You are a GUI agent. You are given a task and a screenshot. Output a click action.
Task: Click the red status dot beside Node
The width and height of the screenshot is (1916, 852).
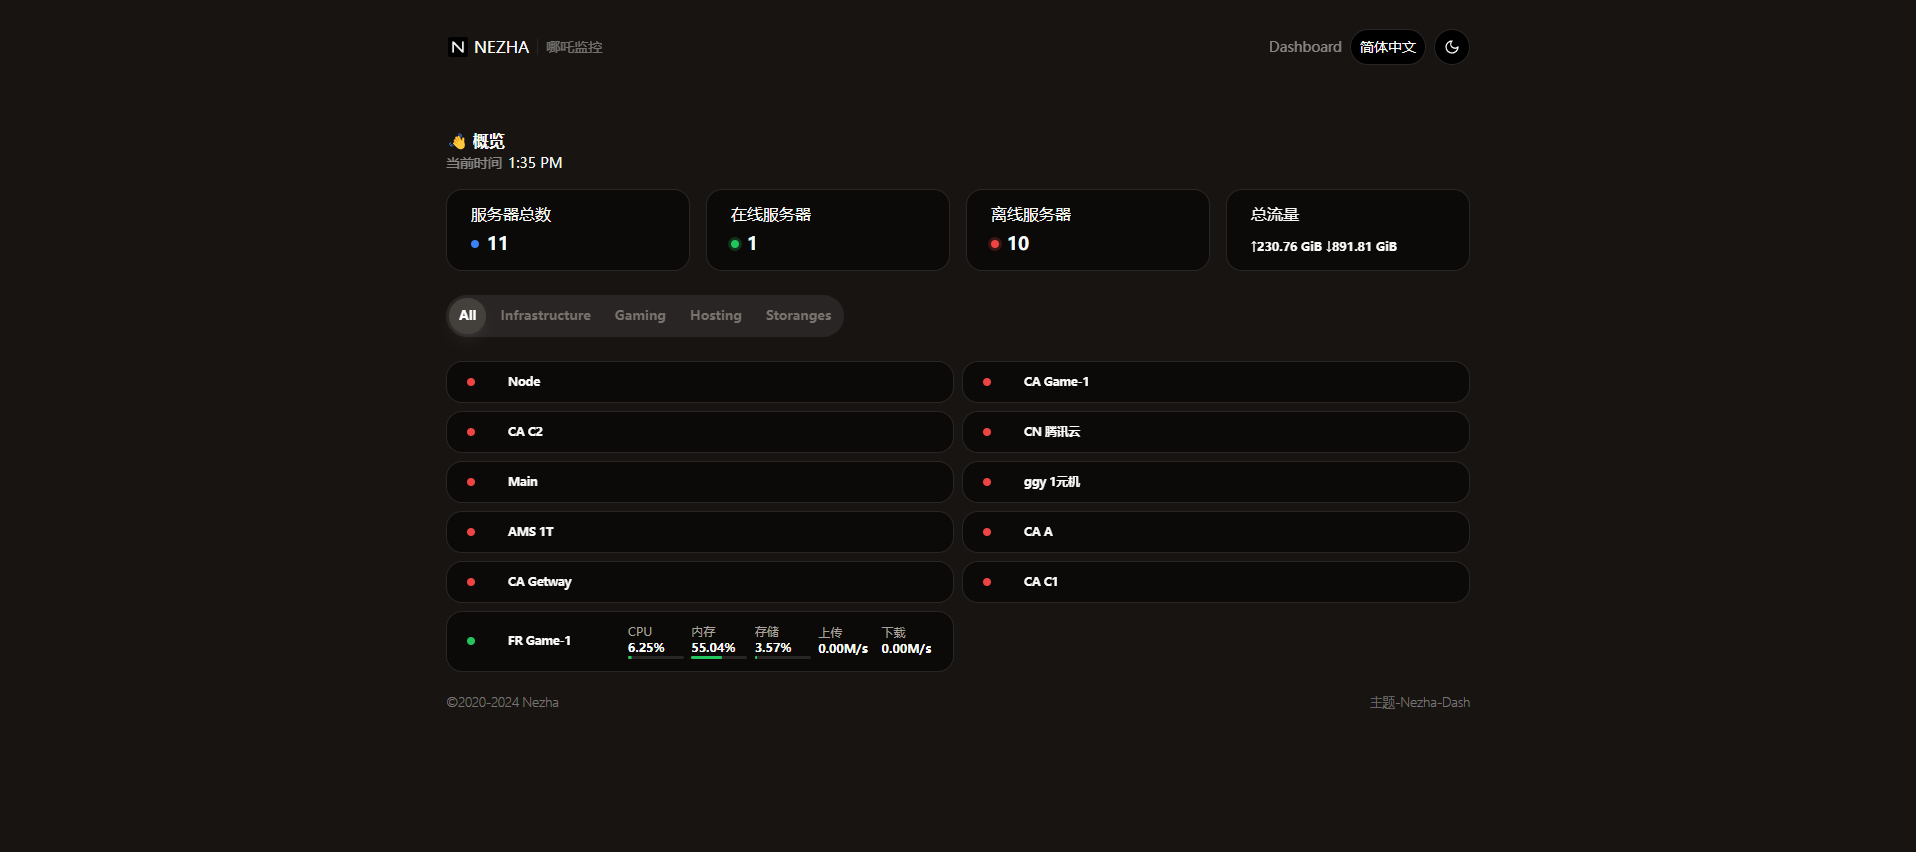coord(471,382)
